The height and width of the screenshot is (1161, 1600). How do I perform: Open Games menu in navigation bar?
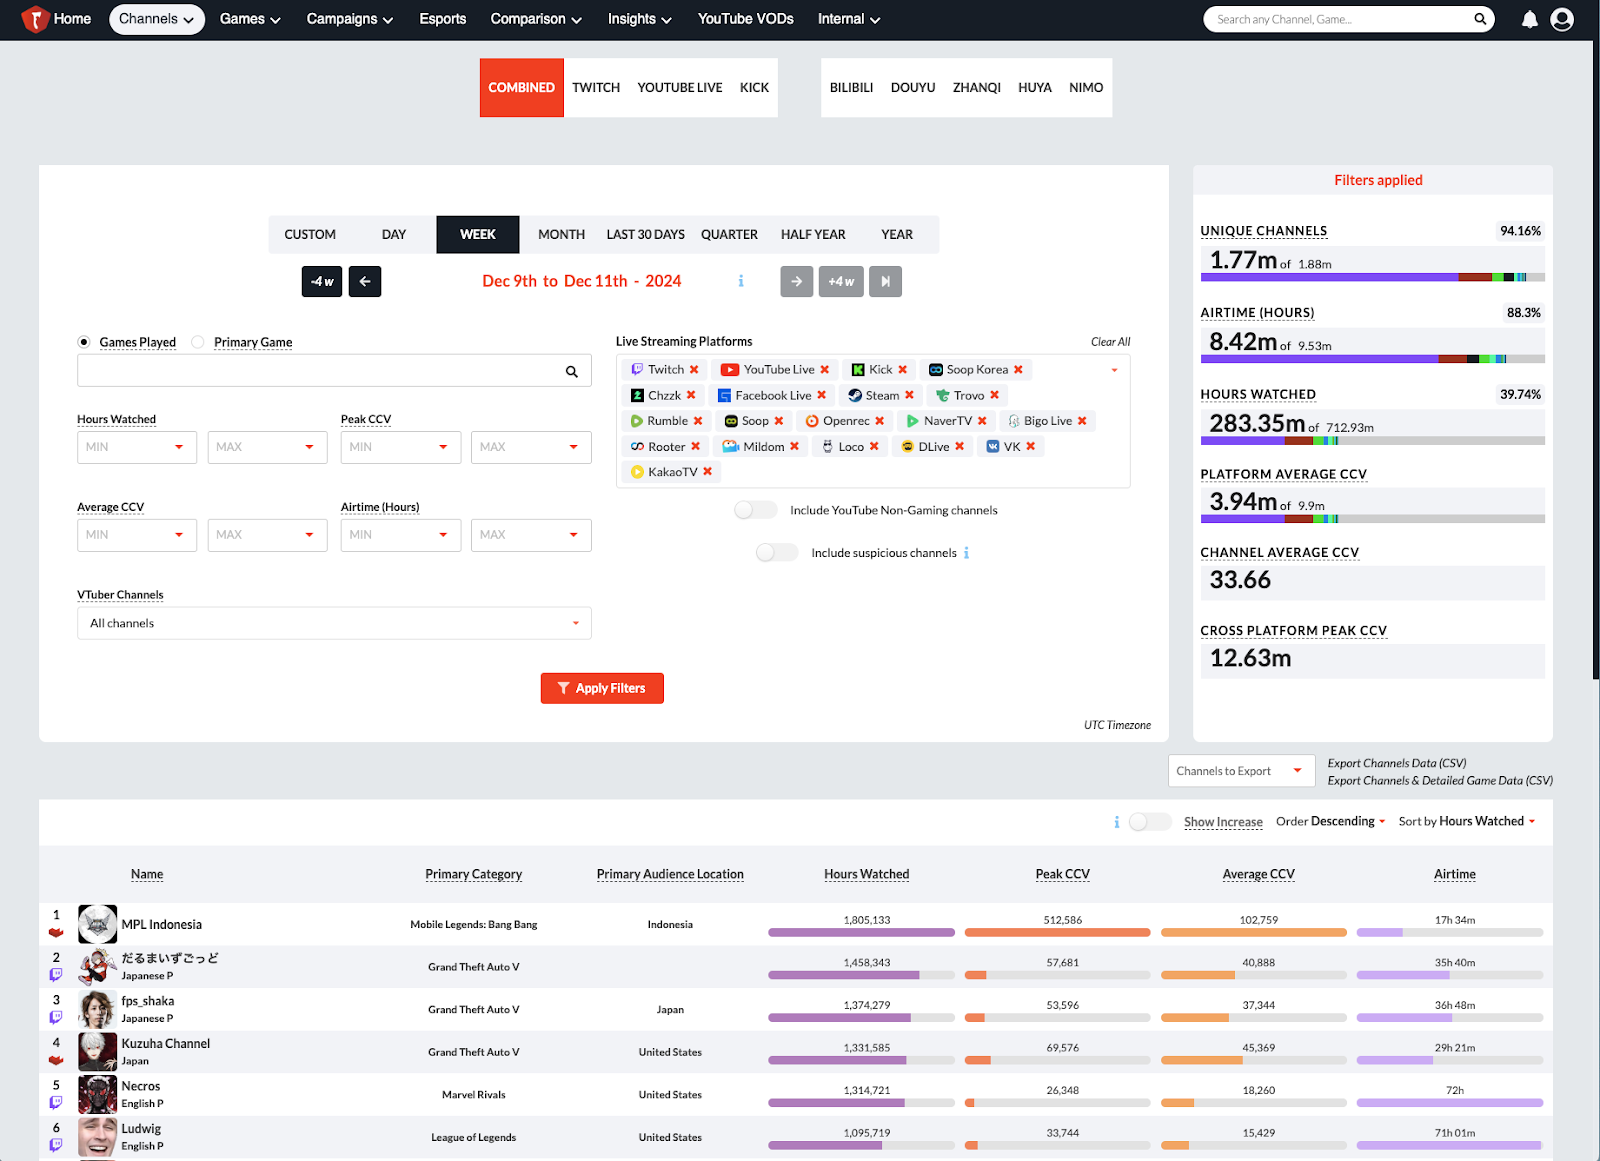point(250,19)
